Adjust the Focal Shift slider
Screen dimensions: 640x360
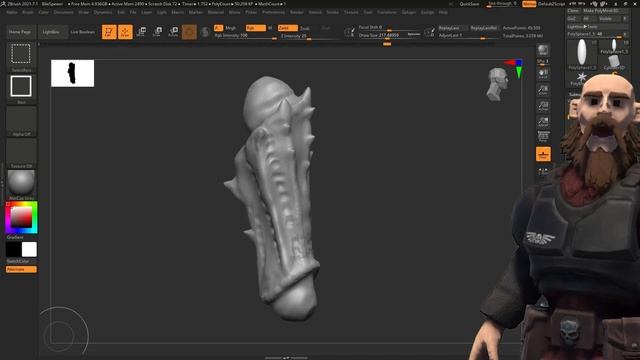389,28
